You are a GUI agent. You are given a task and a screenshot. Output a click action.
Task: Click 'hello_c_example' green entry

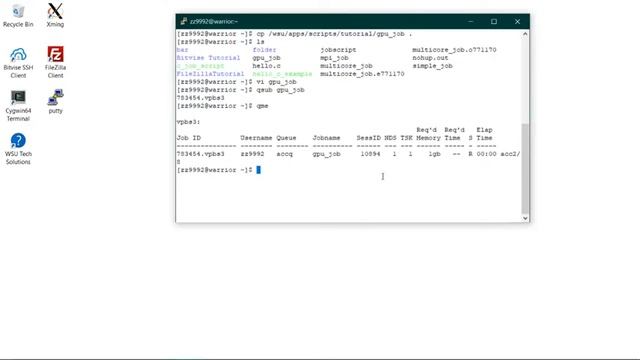(282, 74)
